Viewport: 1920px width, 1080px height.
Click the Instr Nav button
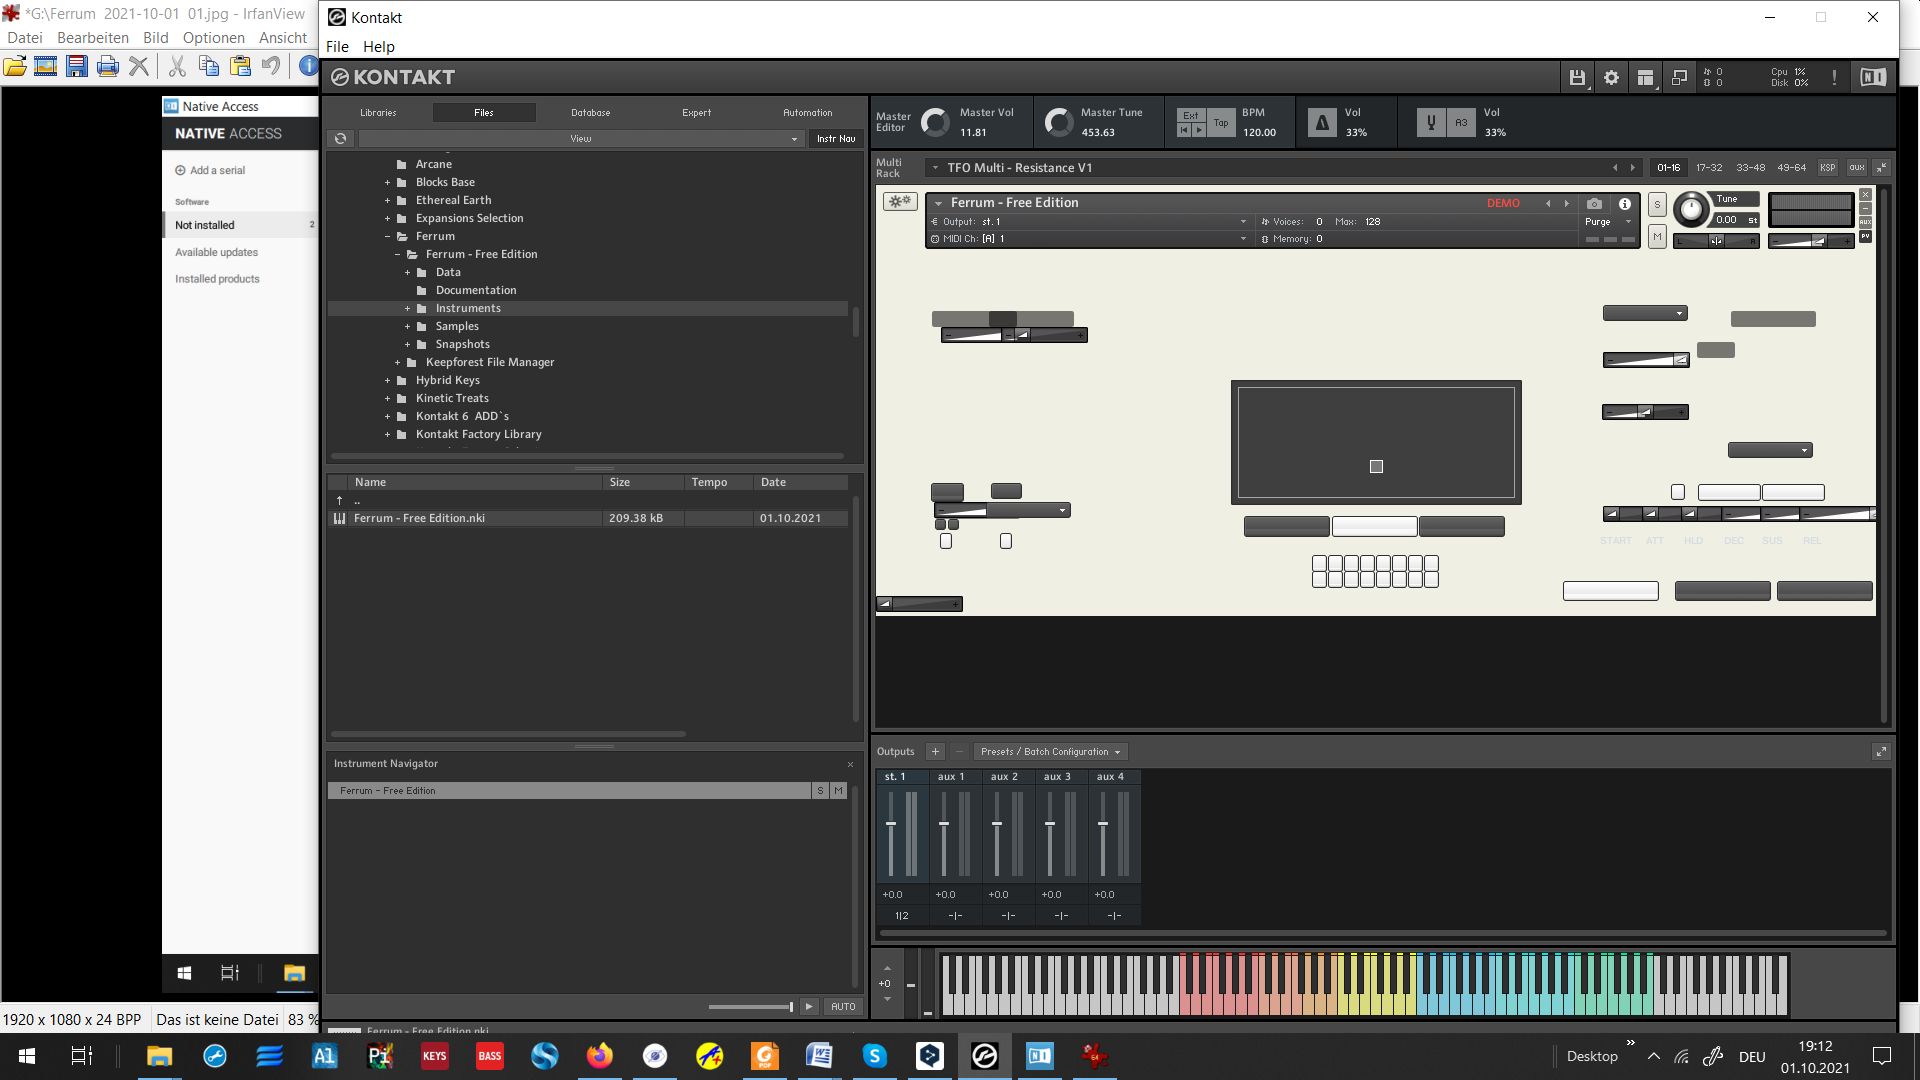(x=835, y=139)
